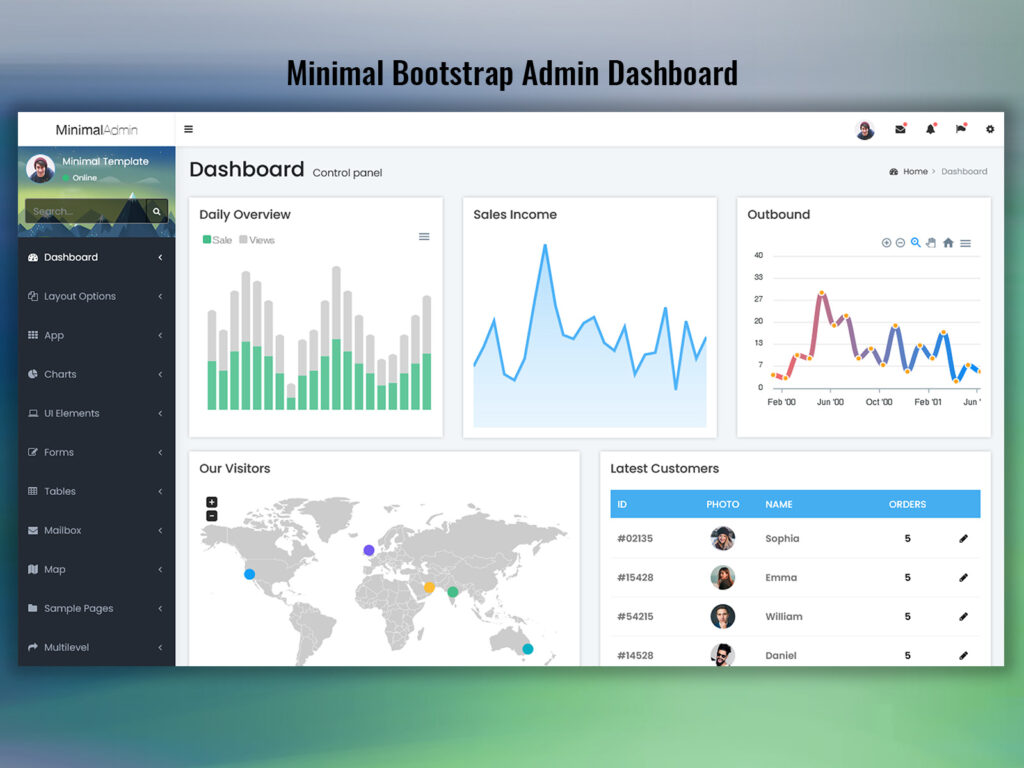
Task: Click customer ID #54215
Action: coord(635,616)
